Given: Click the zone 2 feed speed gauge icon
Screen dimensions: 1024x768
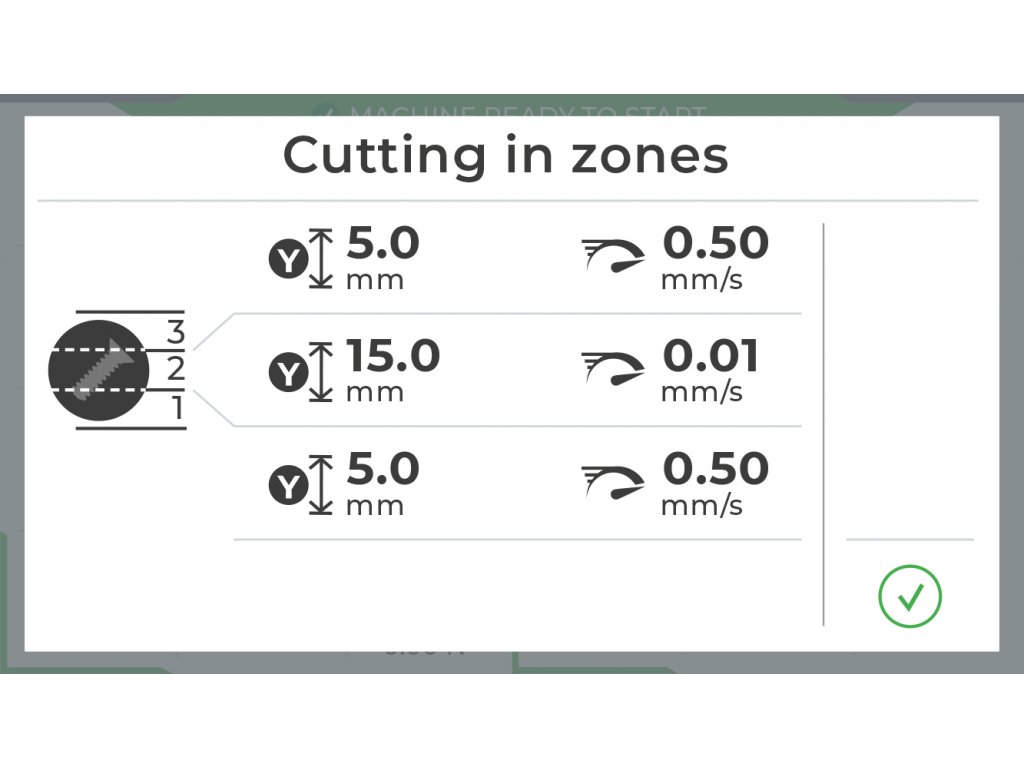Looking at the screenshot, I should [x=613, y=368].
